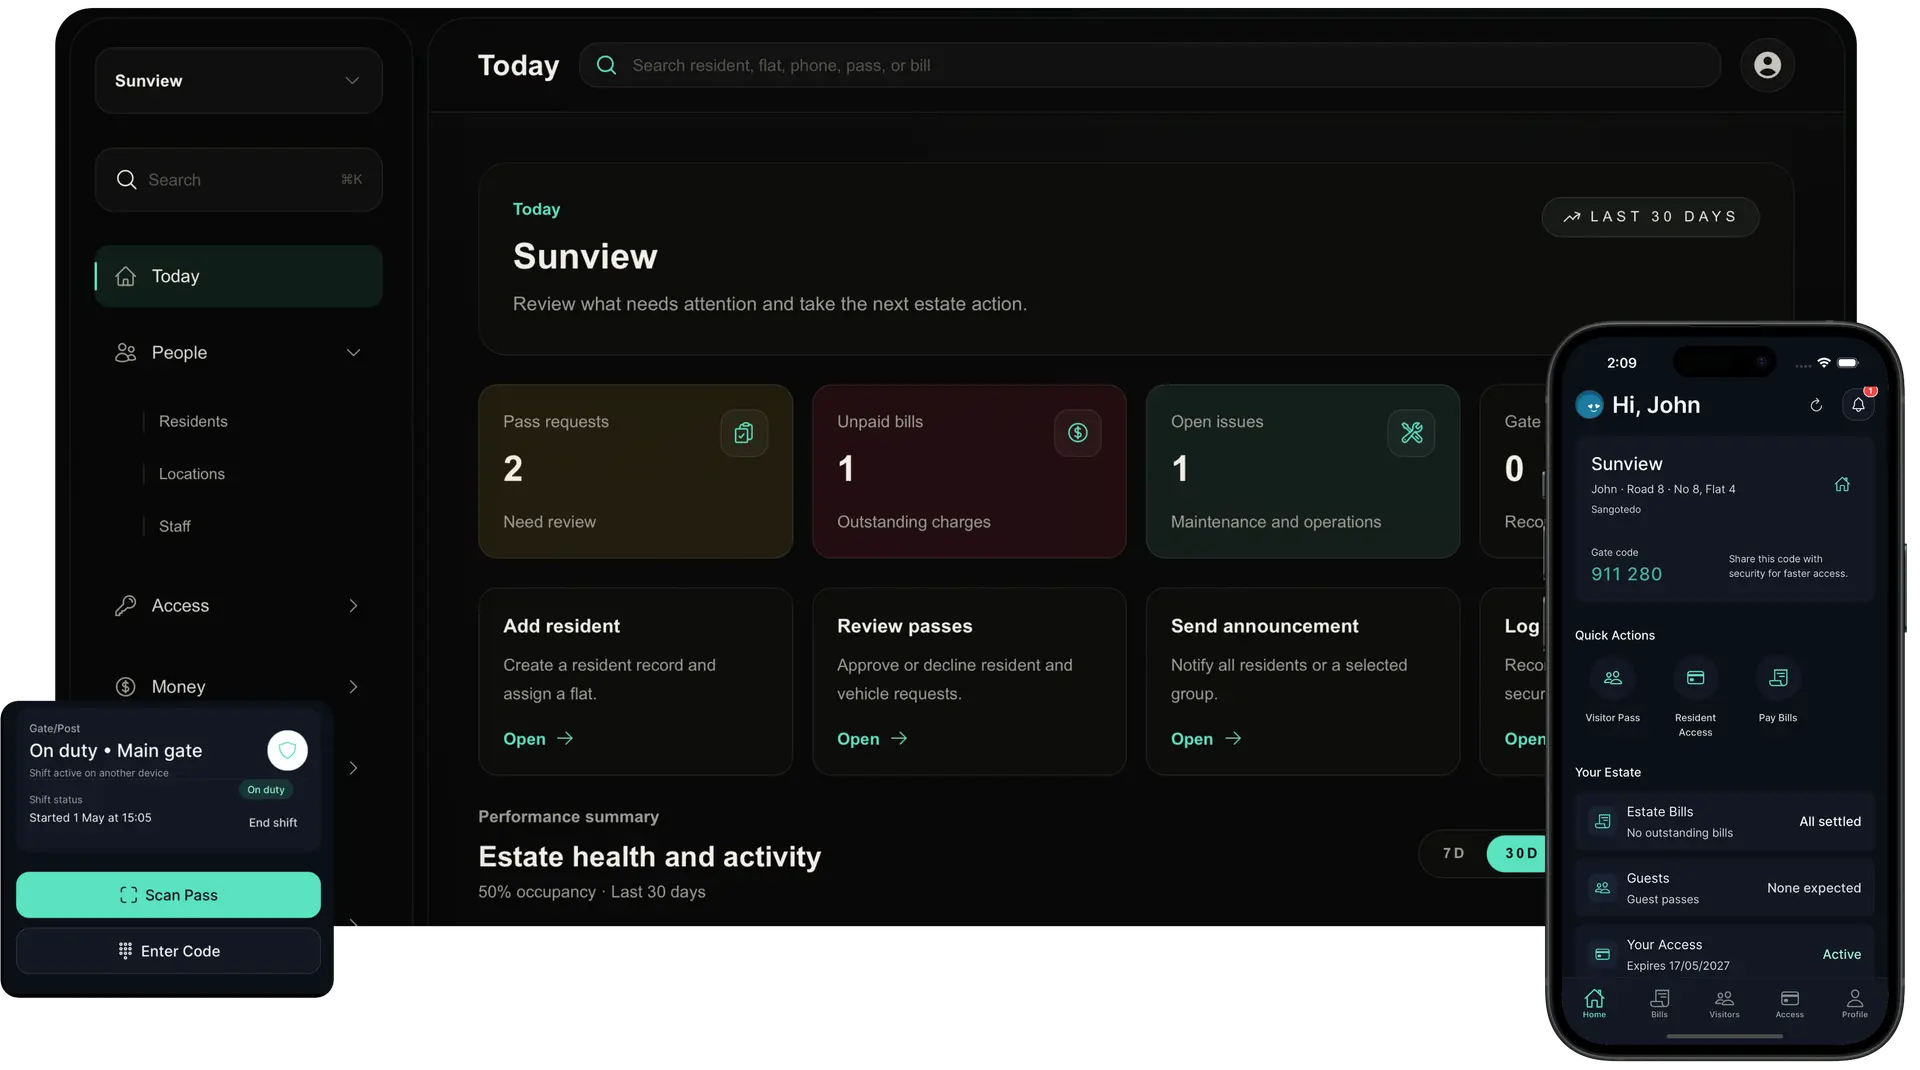Tap the refresh icon on phone
1920x1070 pixels.
[1816, 405]
